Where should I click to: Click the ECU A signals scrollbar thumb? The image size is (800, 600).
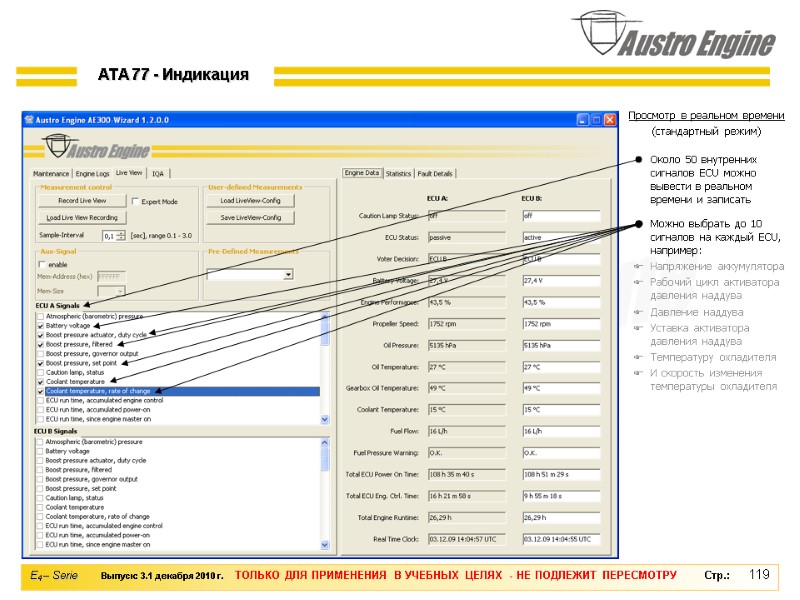tap(325, 333)
